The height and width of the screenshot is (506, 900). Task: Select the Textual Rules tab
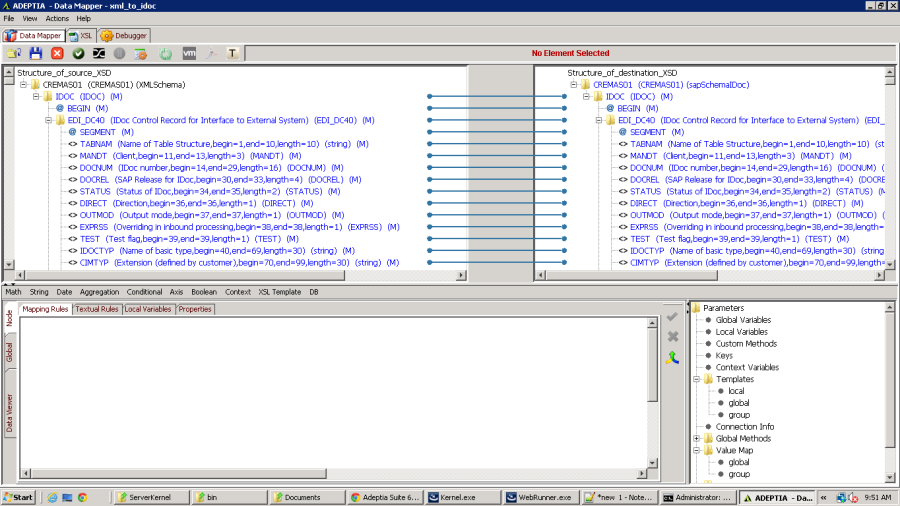(x=96, y=309)
